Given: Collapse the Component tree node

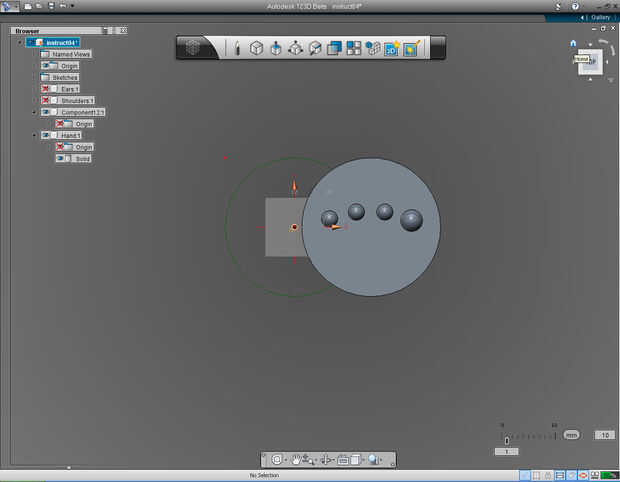Looking at the screenshot, I should click(34, 112).
